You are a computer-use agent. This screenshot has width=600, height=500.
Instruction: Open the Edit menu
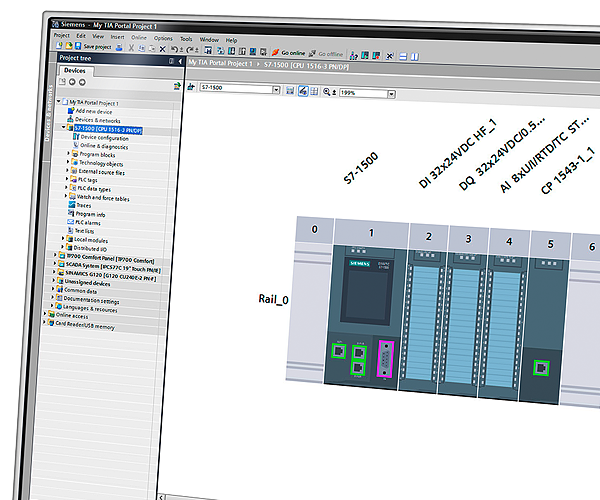(x=81, y=36)
